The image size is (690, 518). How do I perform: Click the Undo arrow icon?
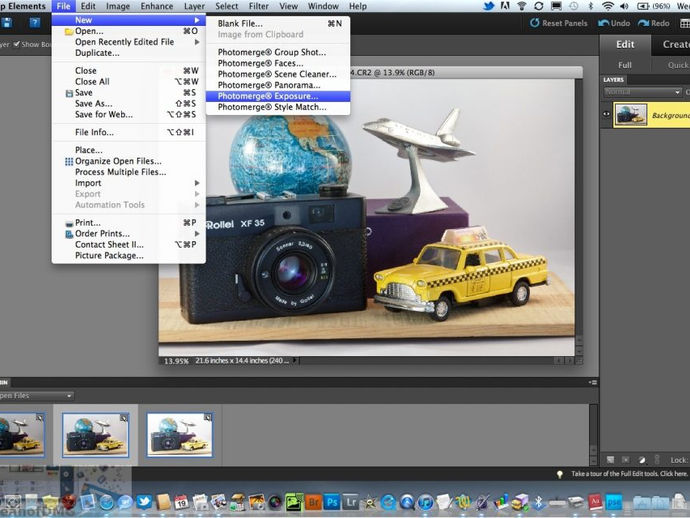603,23
